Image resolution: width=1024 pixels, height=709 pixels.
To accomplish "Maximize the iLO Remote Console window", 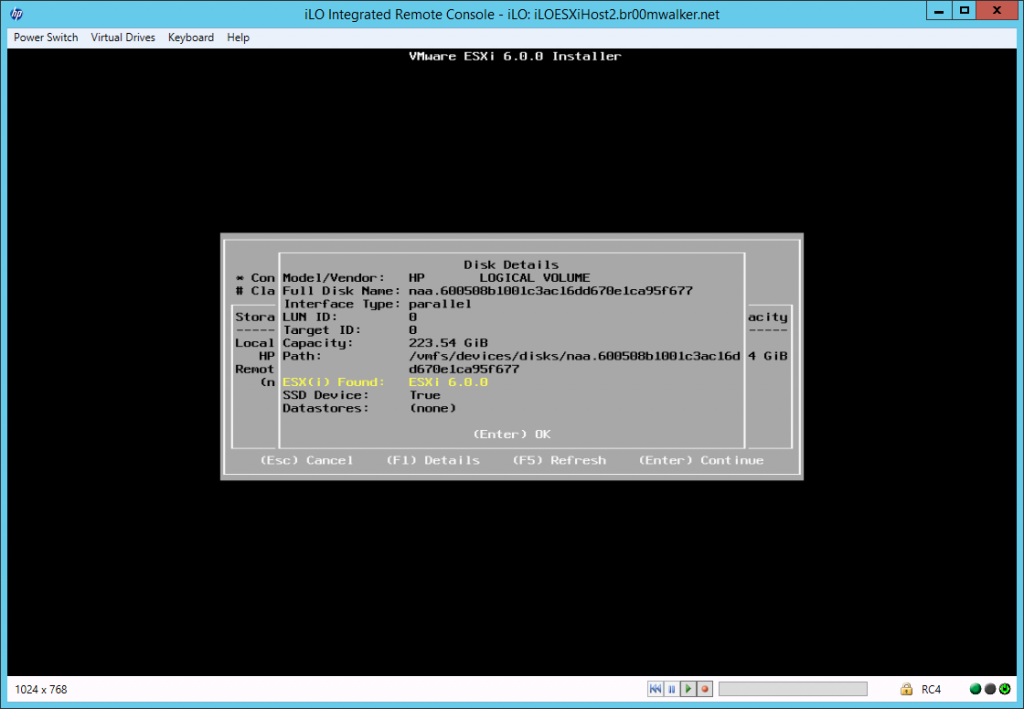I will [965, 10].
